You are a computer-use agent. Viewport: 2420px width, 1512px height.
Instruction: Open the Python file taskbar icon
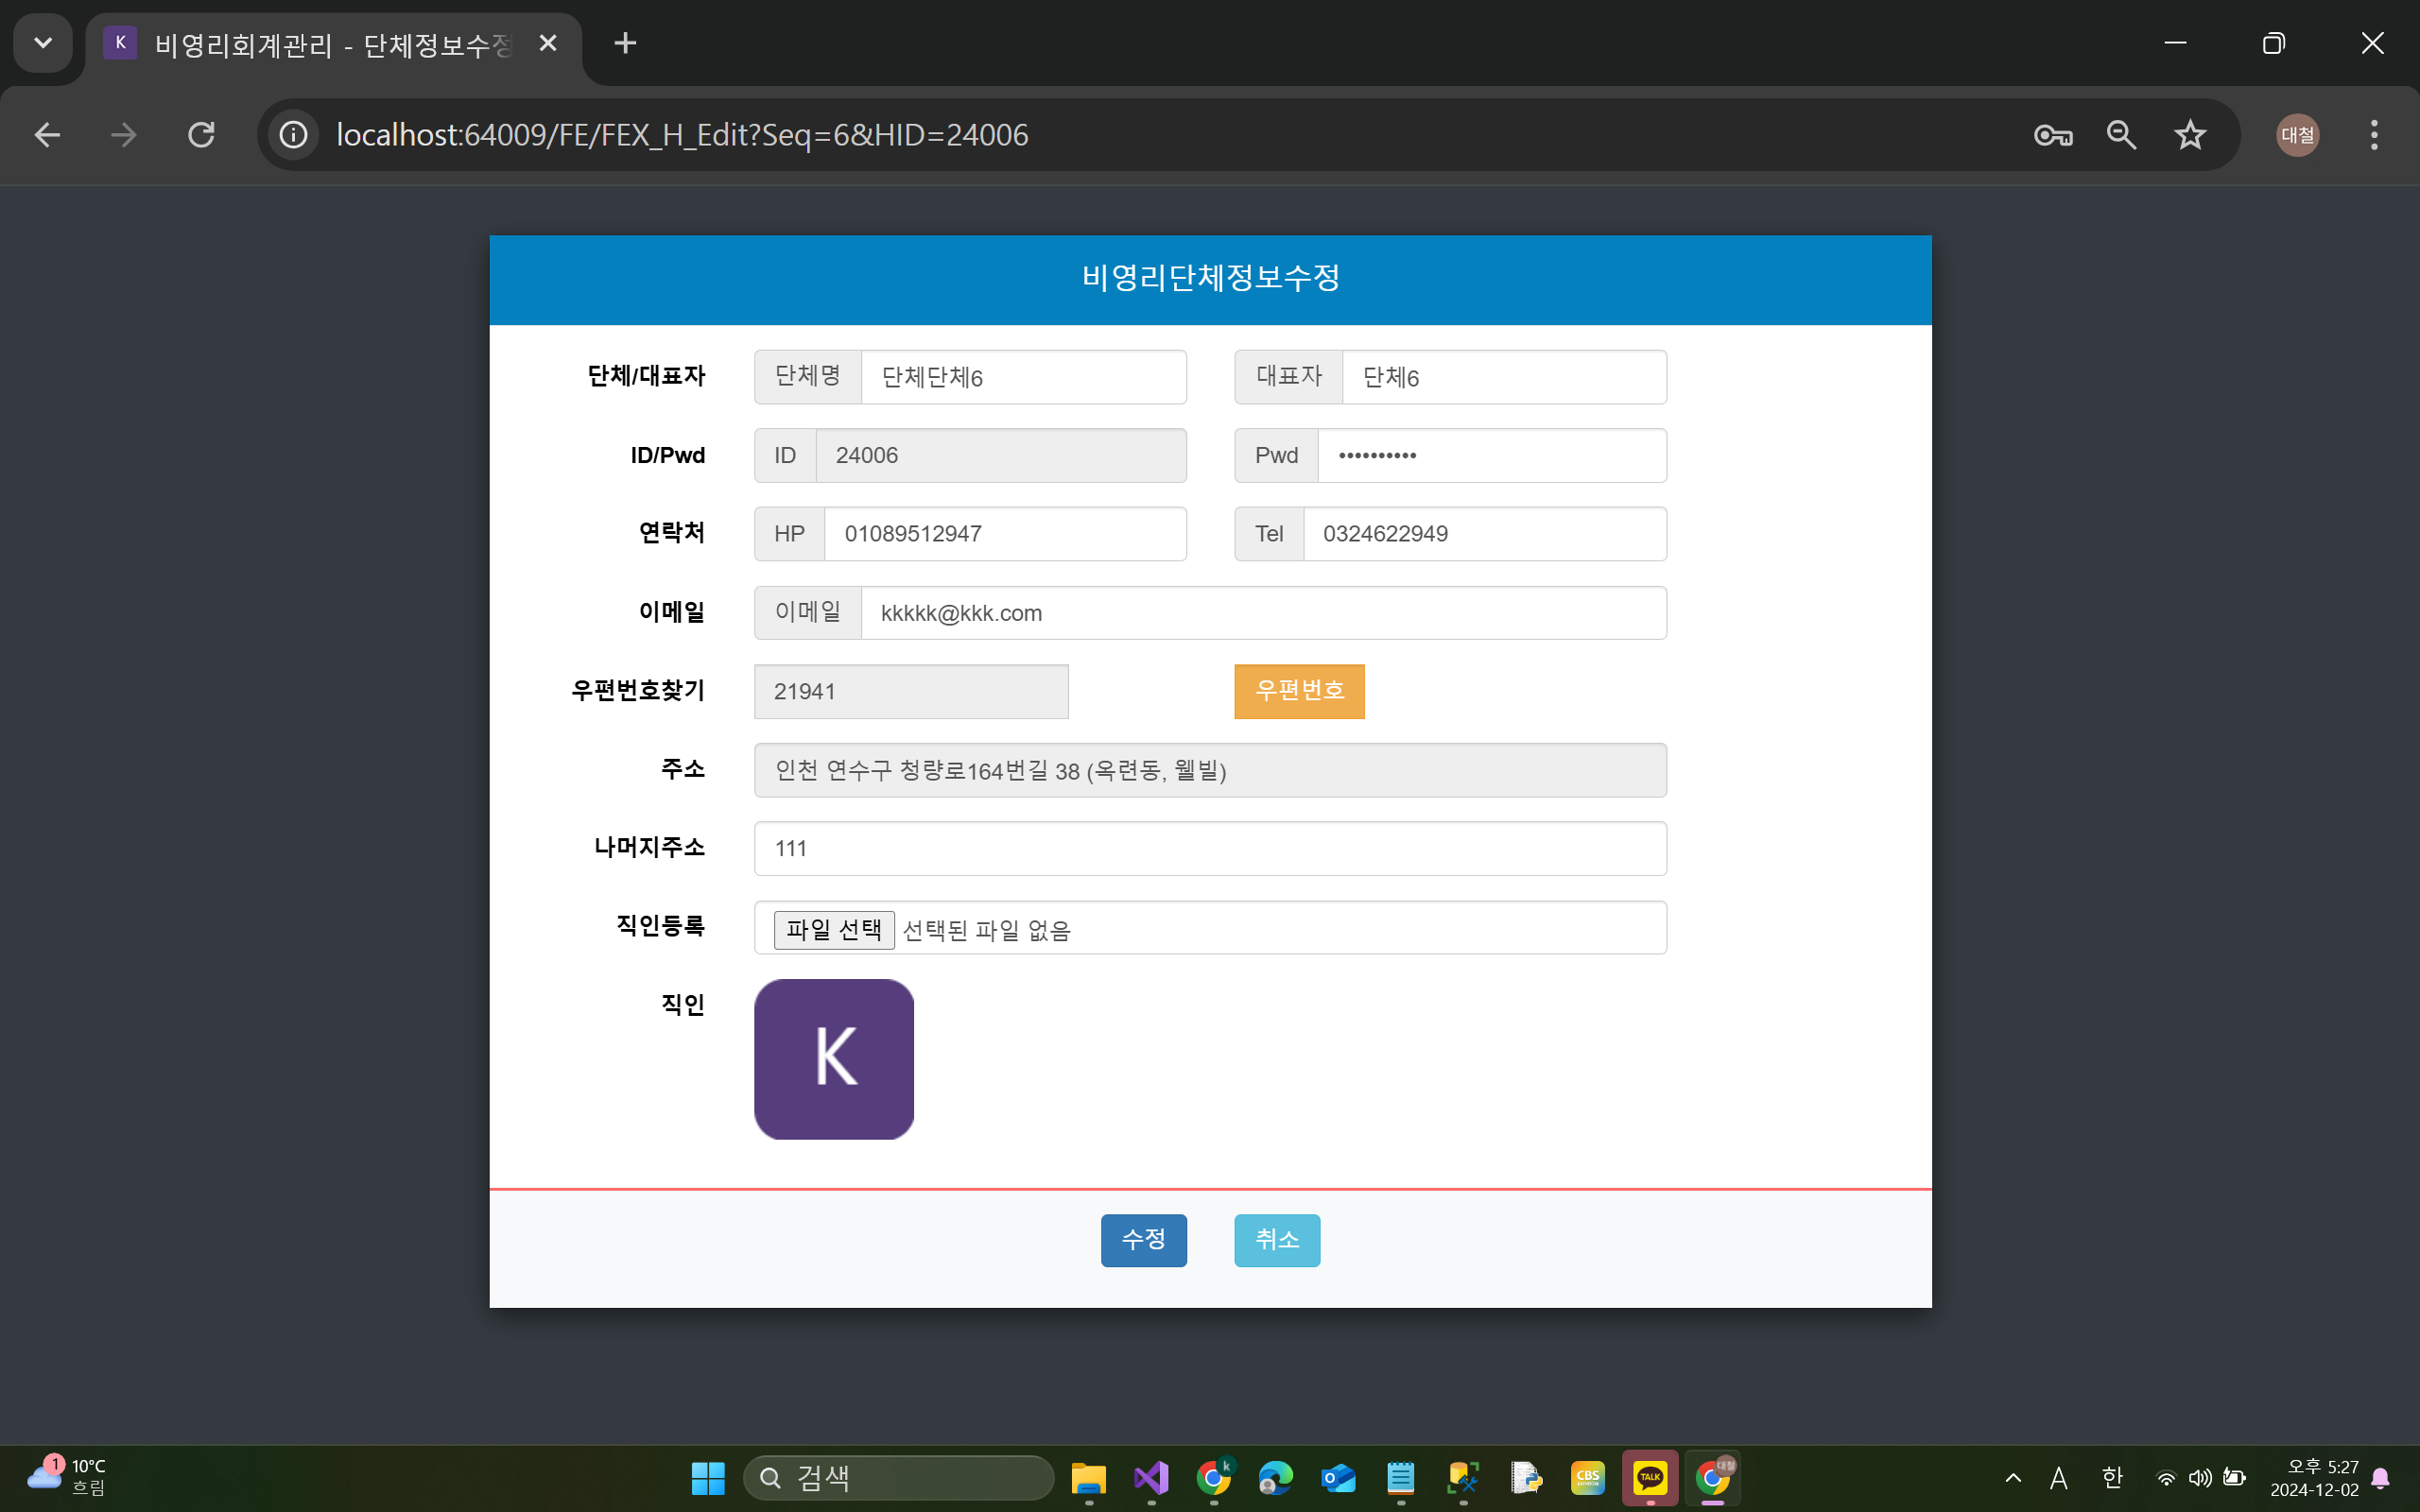coord(1526,1478)
